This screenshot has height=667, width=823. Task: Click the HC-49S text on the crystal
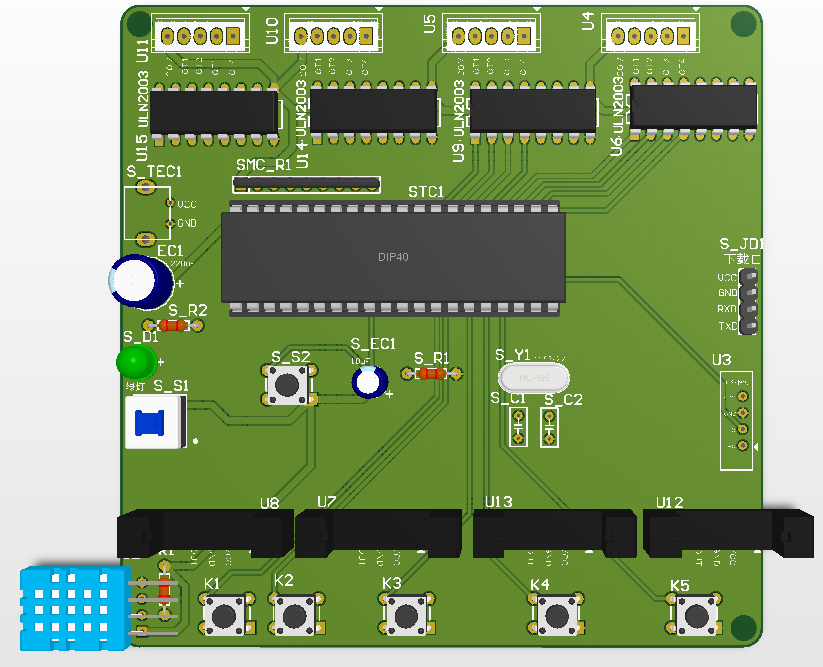coord(534,378)
